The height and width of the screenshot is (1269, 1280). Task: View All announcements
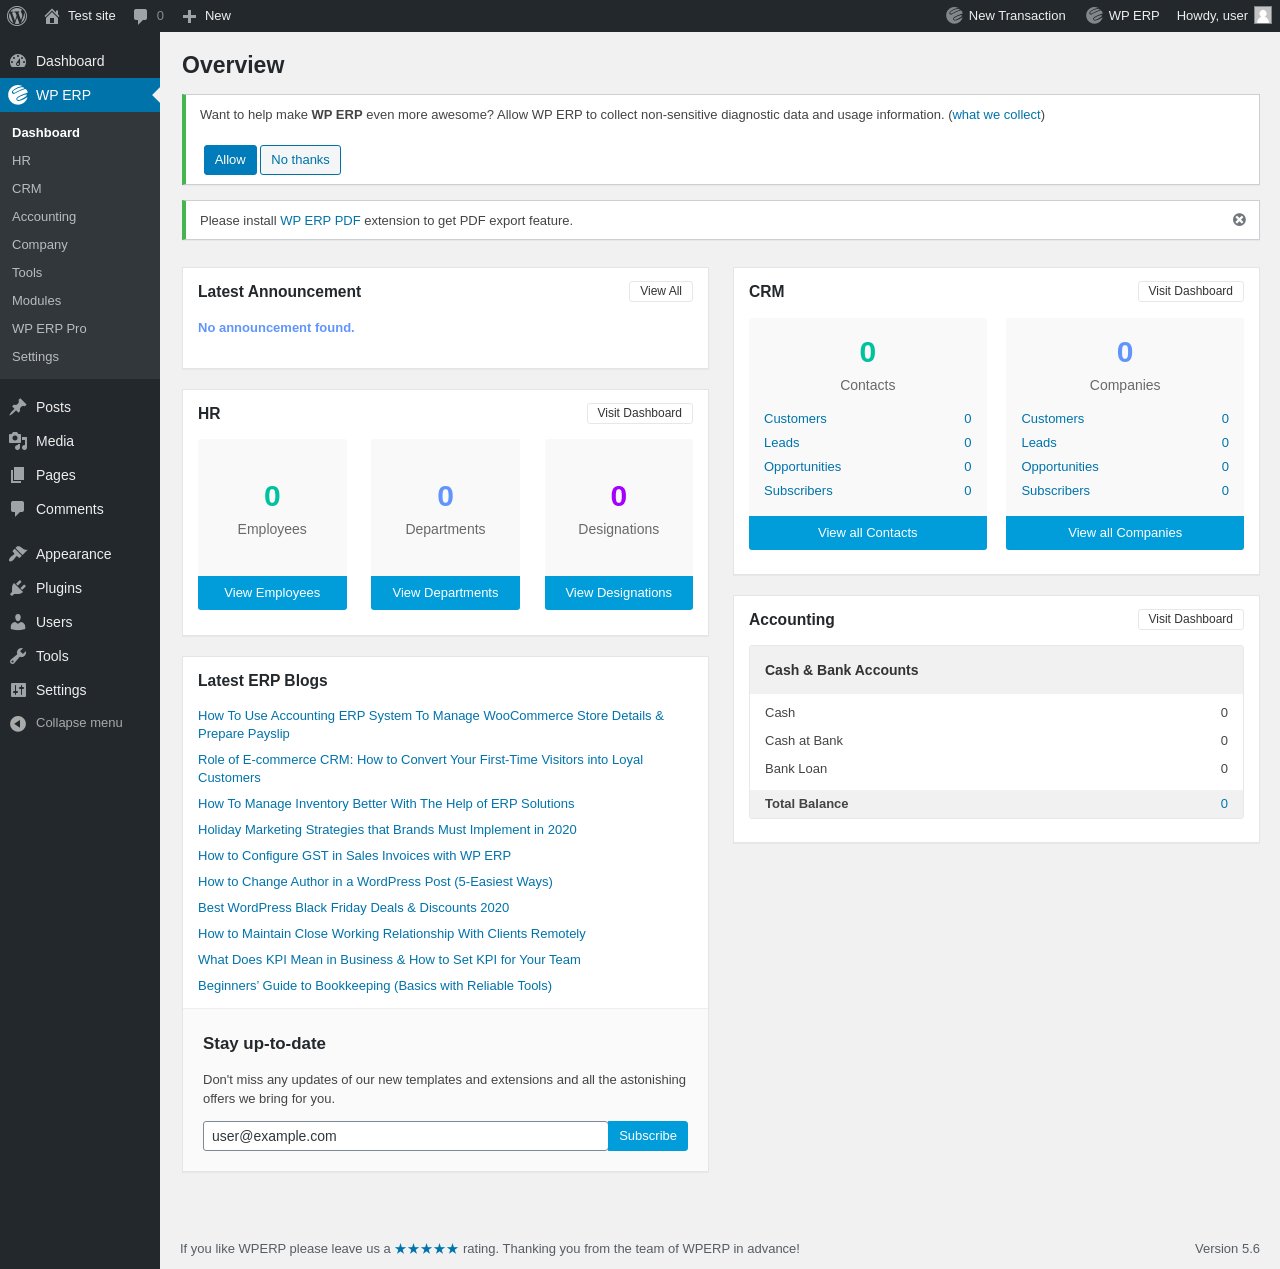pos(661,291)
